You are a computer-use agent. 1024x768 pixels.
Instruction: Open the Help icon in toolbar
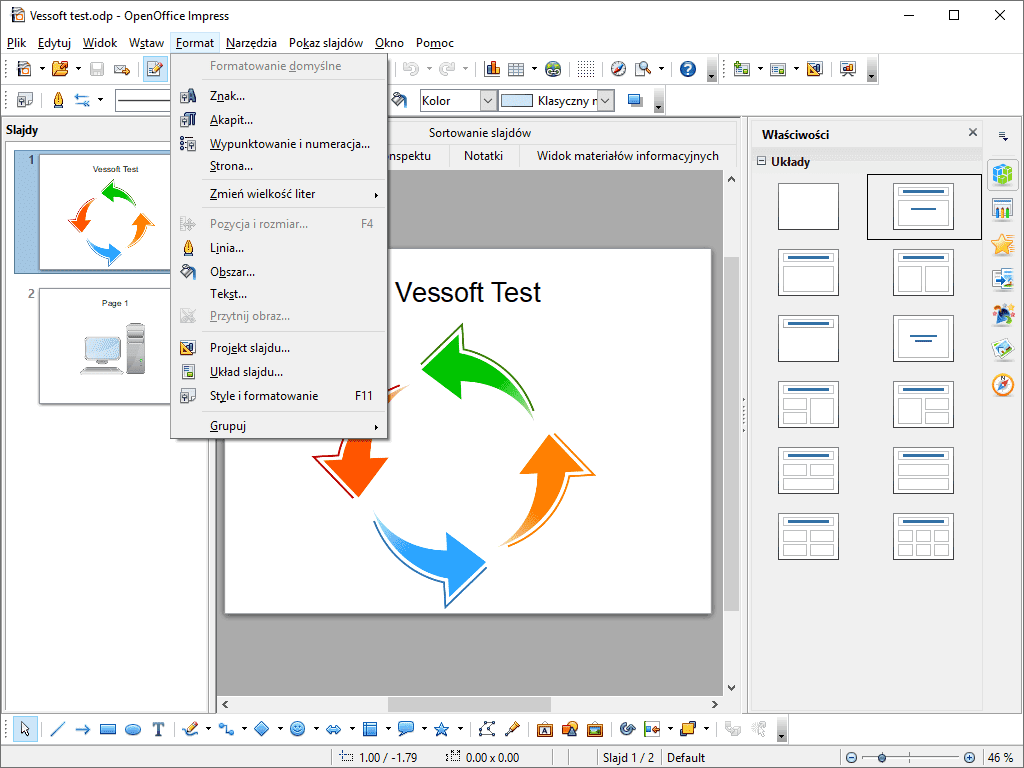click(688, 69)
